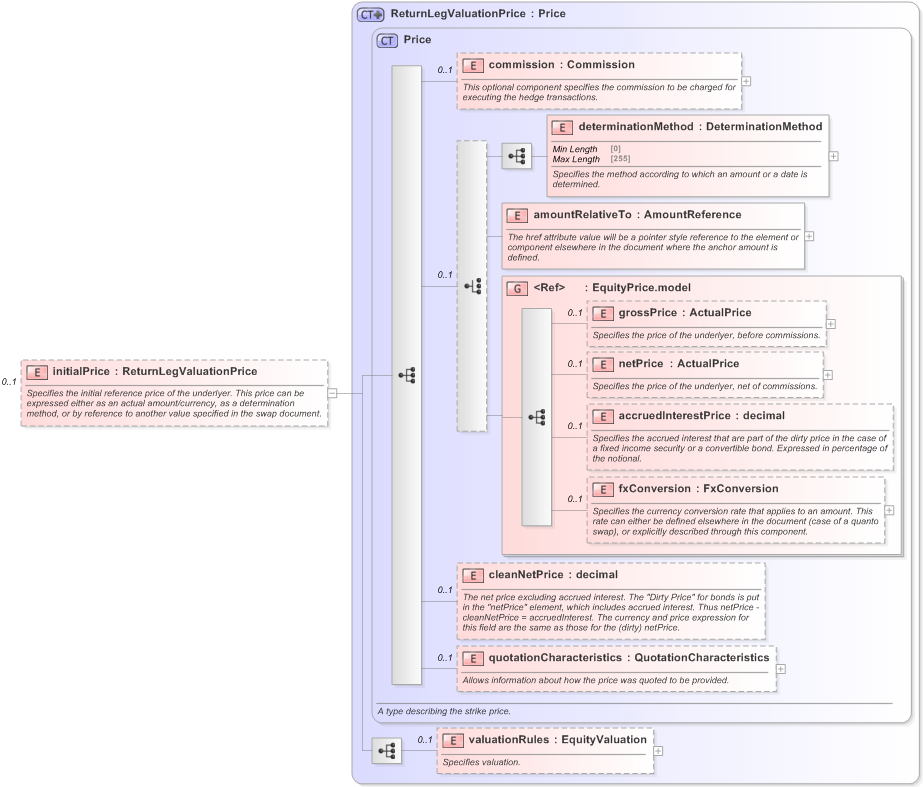Select cleanNetPrice : decimal label
This screenshot has height=787, width=923.
coord(553,575)
